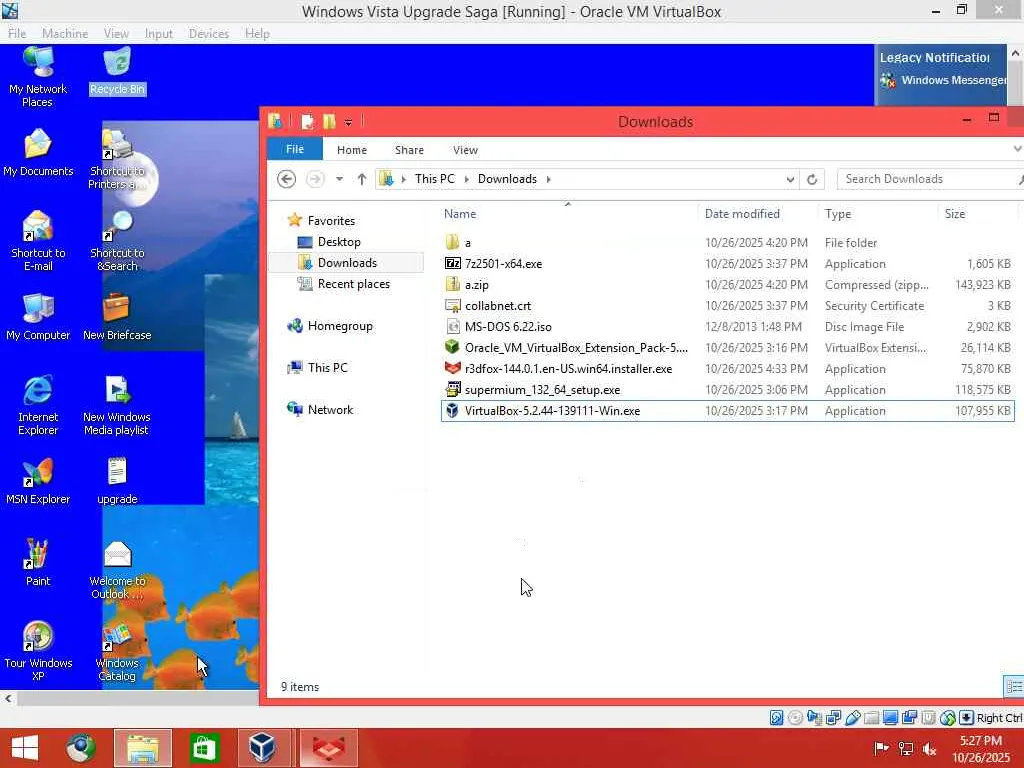Click the Windows Start button

coord(25,748)
